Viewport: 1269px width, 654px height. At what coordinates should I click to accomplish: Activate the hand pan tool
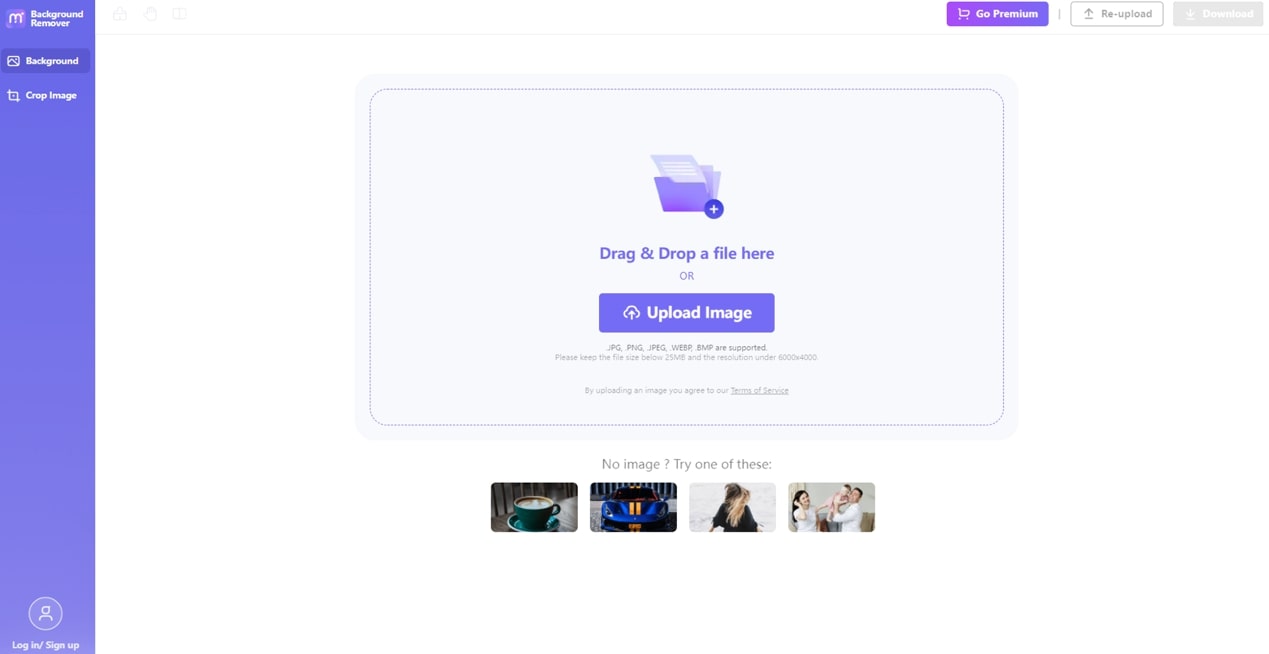[x=150, y=14]
